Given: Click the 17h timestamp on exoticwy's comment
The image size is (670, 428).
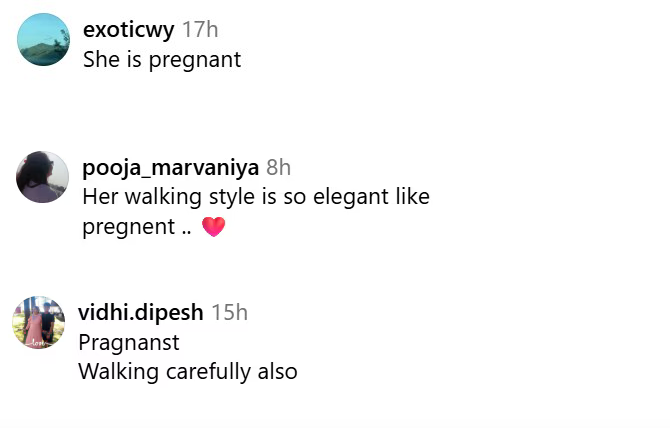Looking at the screenshot, I should (200, 30).
